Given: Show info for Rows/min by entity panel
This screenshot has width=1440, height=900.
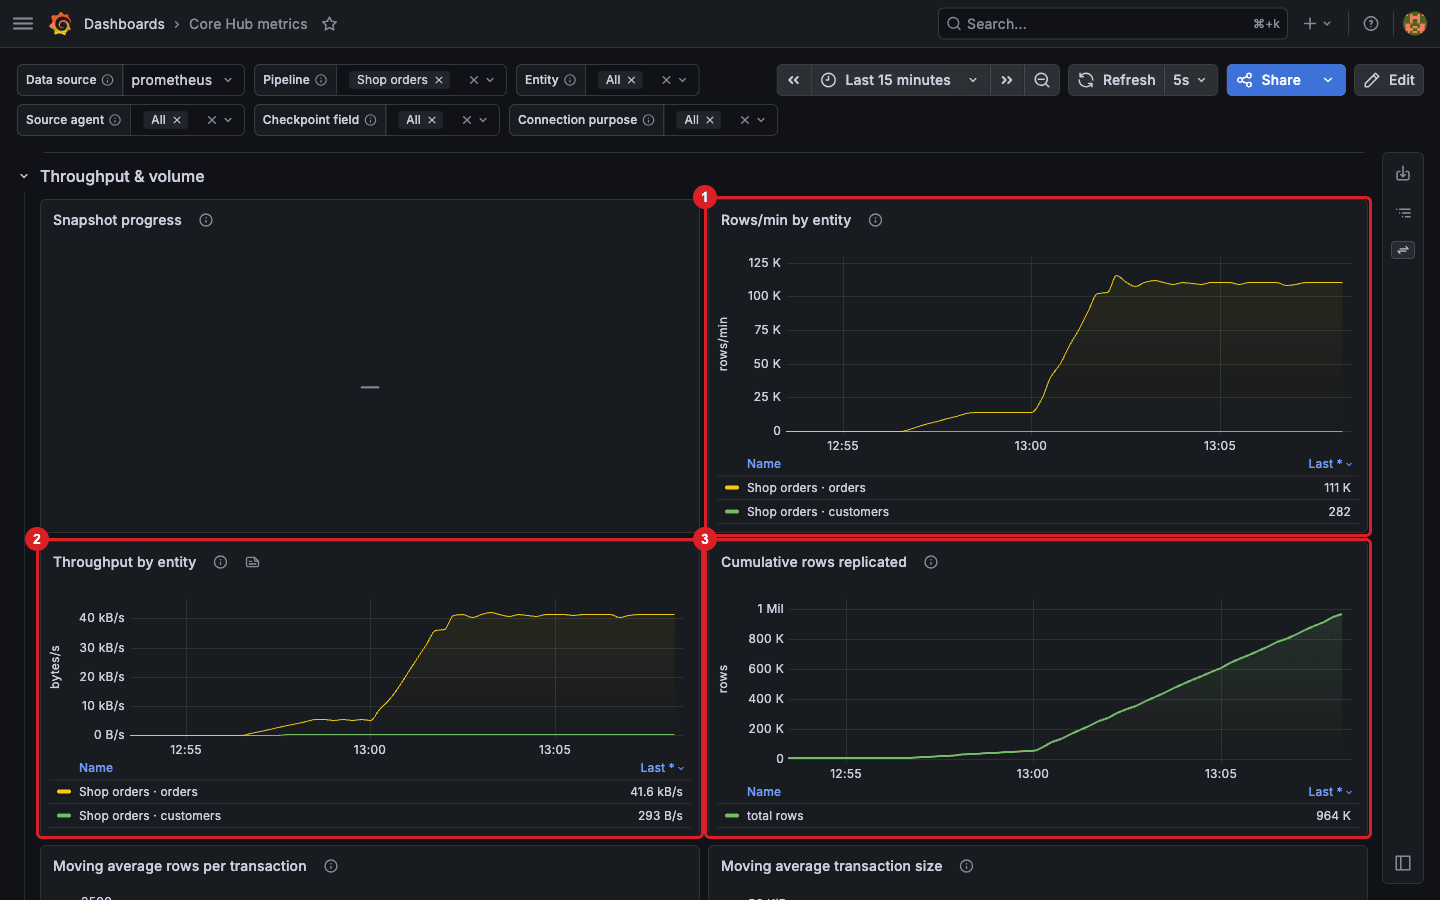Looking at the screenshot, I should click(x=875, y=220).
